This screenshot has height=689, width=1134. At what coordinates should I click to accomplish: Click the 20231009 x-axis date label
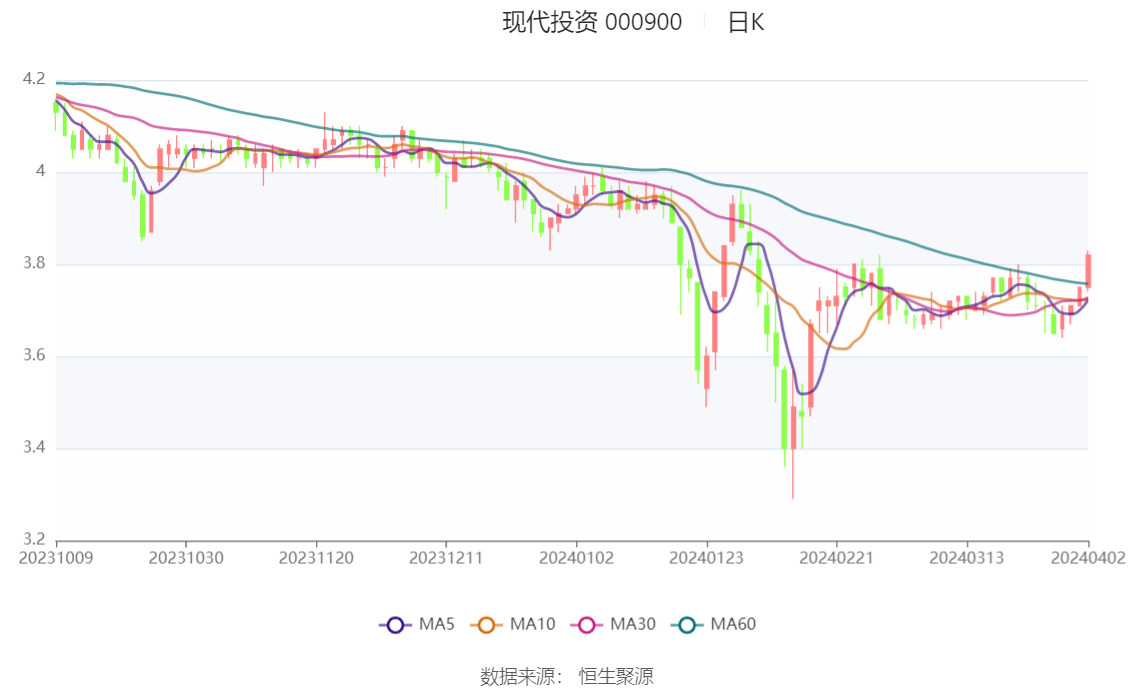(x=56, y=558)
